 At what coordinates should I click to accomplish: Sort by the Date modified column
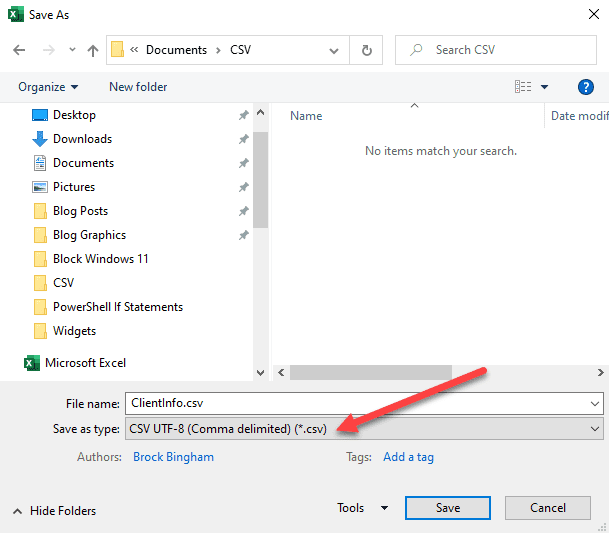pos(579,116)
